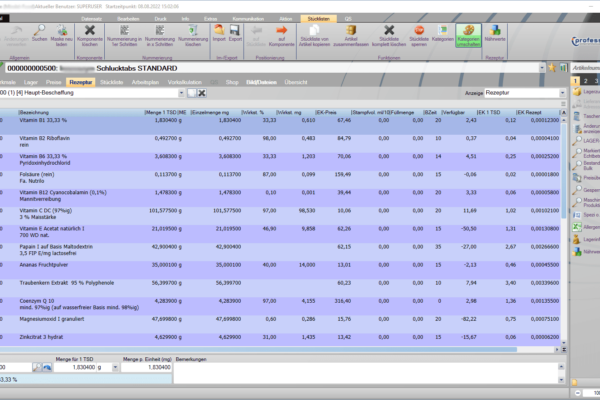The width and height of the screenshot is (600, 400).
Task: Toggle the Kategorien umschalten button
Action: pos(468,35)
